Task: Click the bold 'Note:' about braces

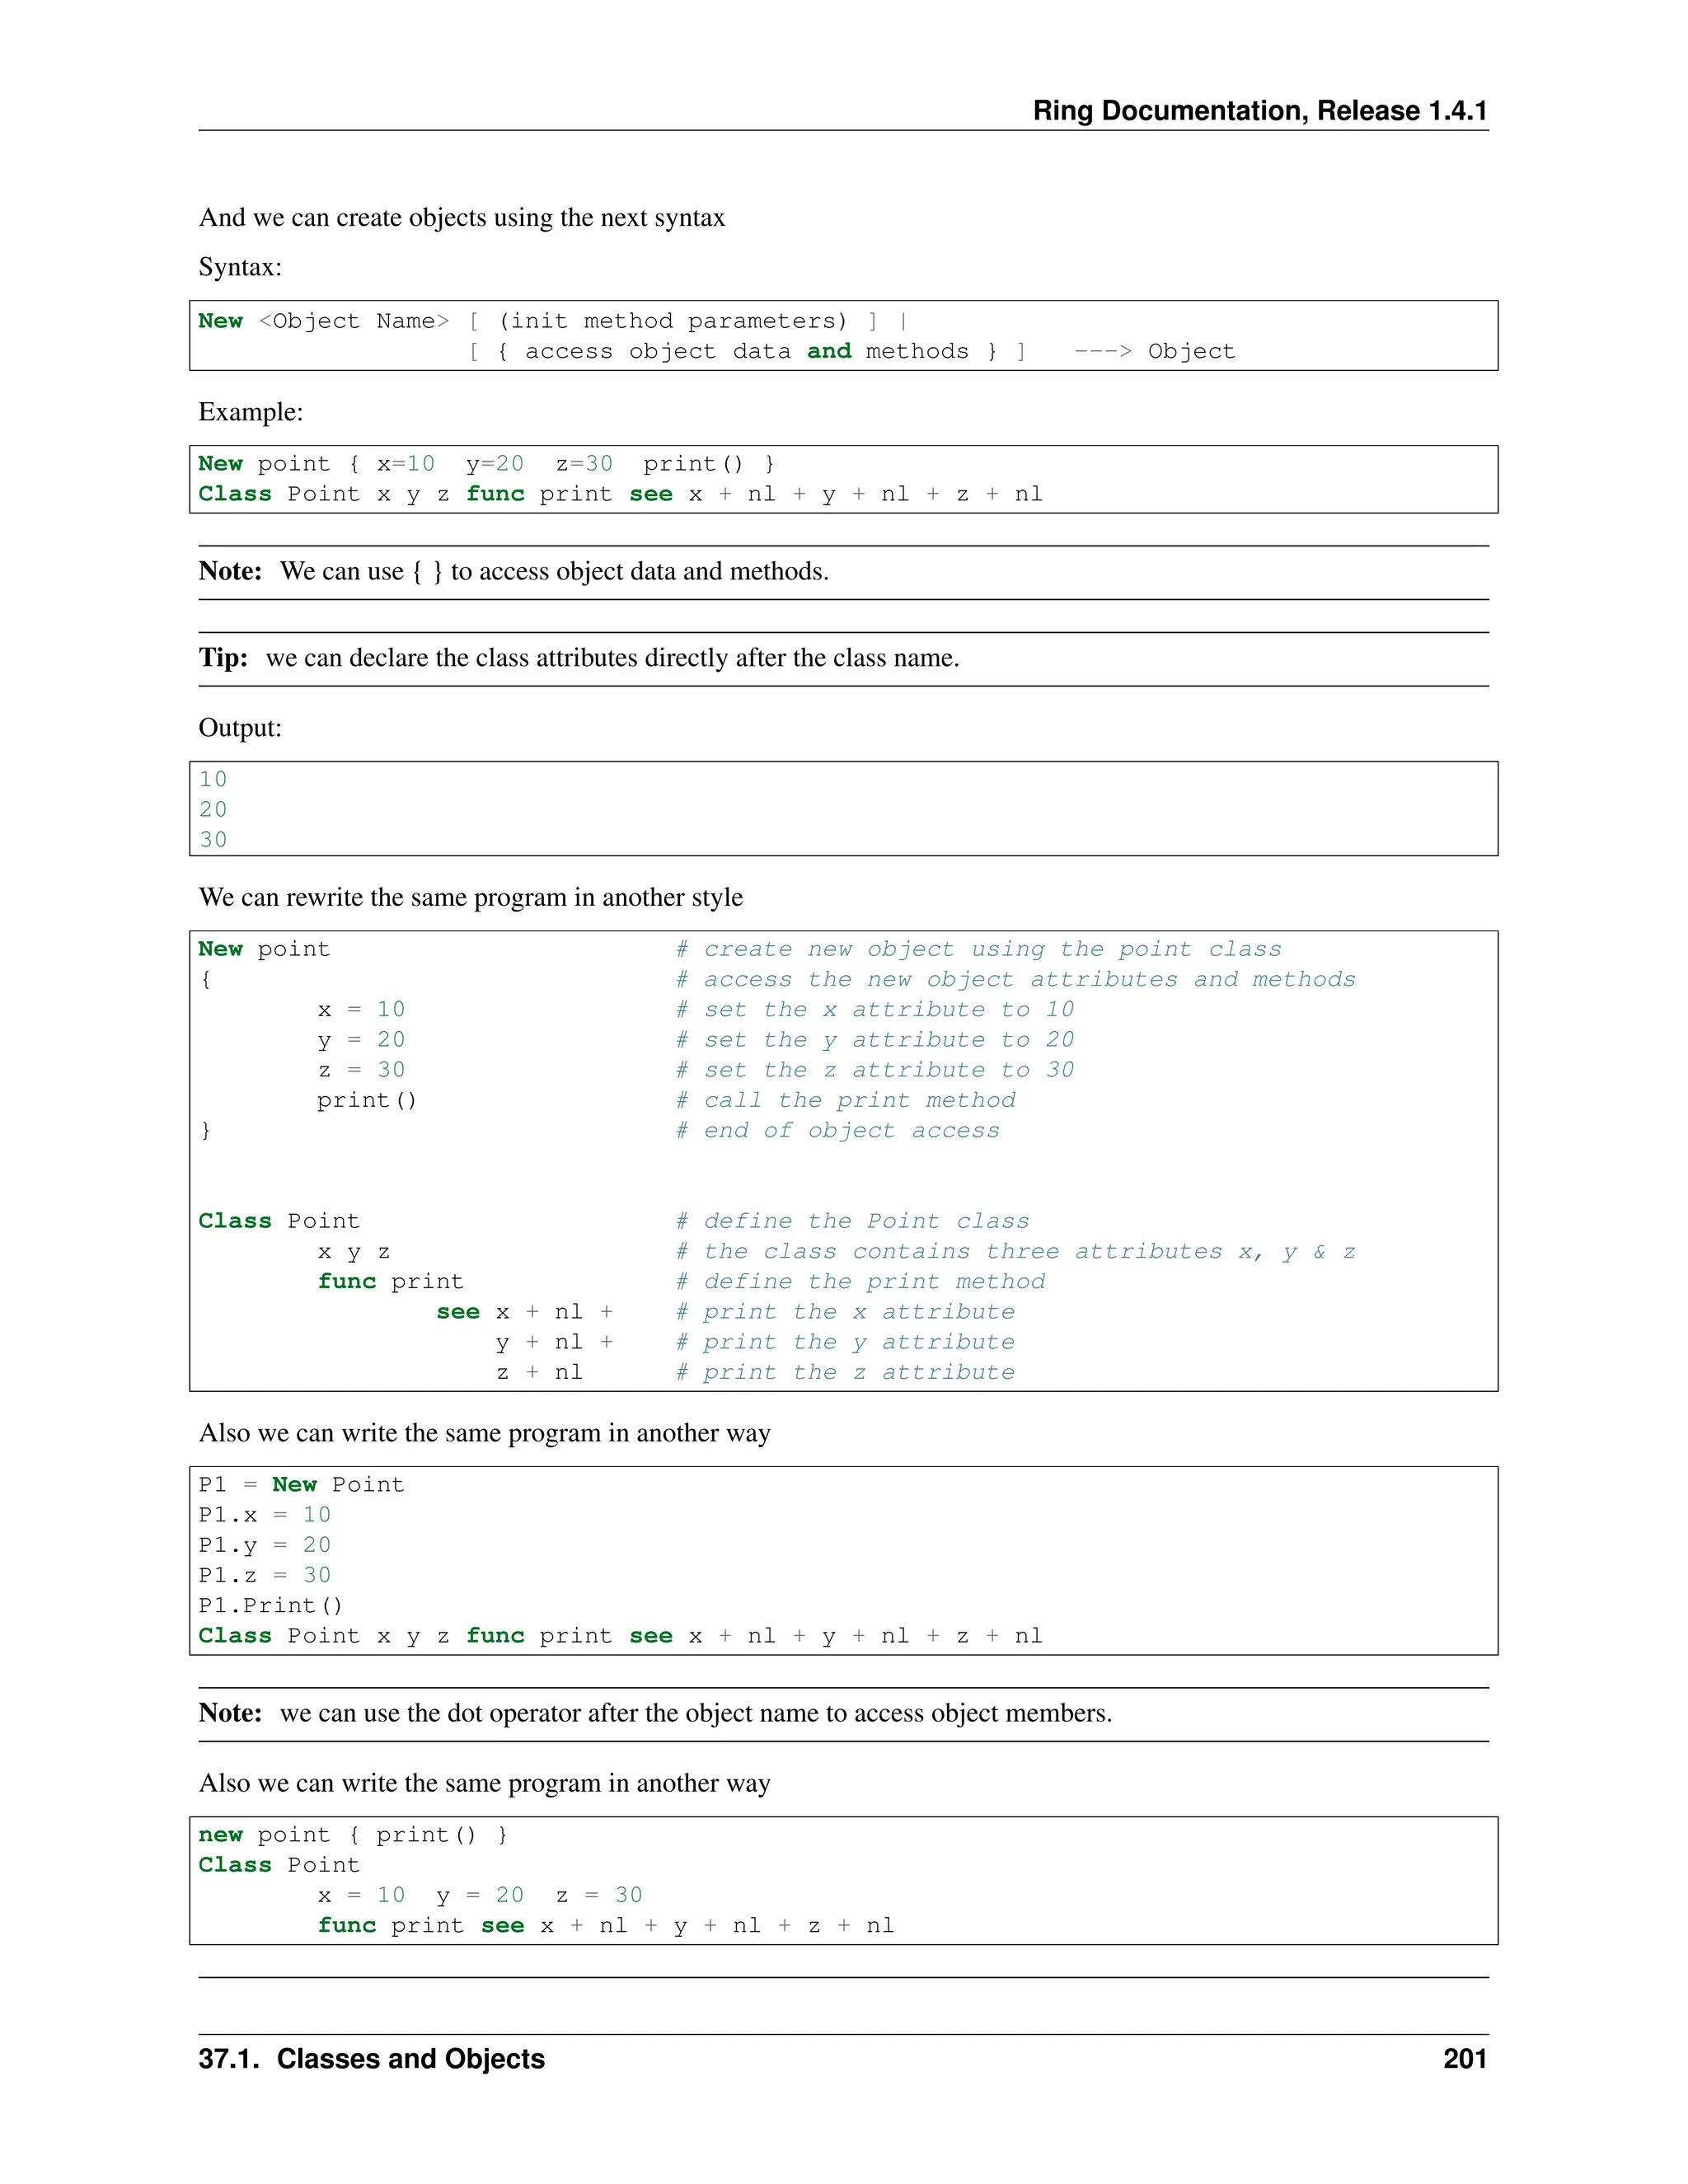Action: click(x=230, y=571)
